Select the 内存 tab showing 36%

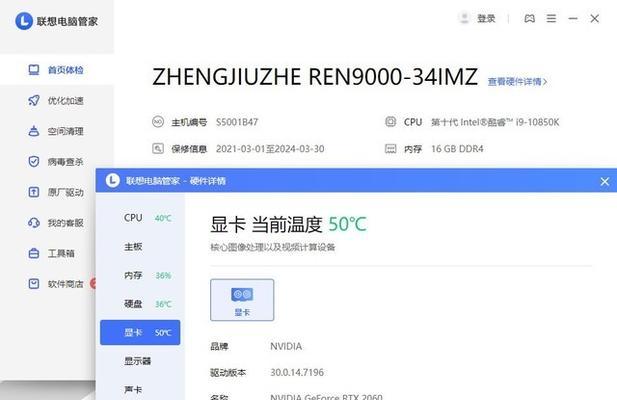(x=140, y=275)
